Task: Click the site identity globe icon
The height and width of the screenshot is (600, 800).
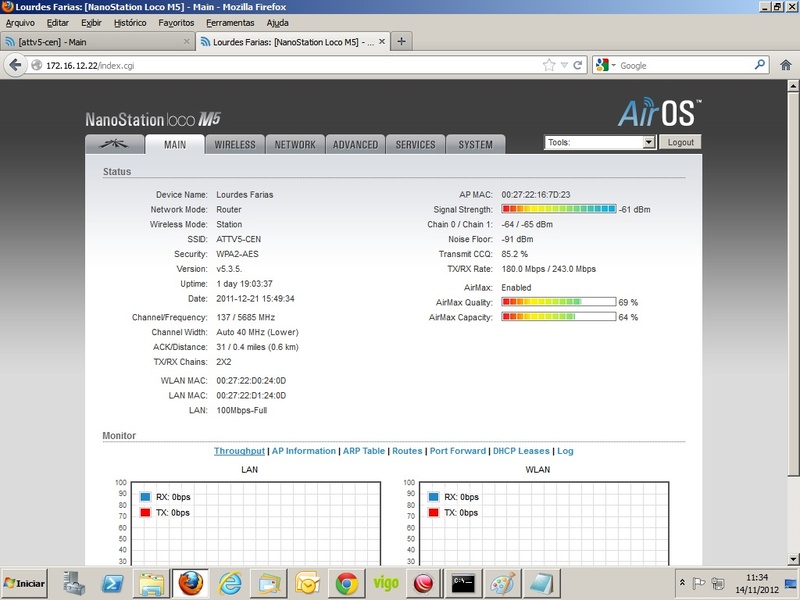Action: [x=36, y=65]
